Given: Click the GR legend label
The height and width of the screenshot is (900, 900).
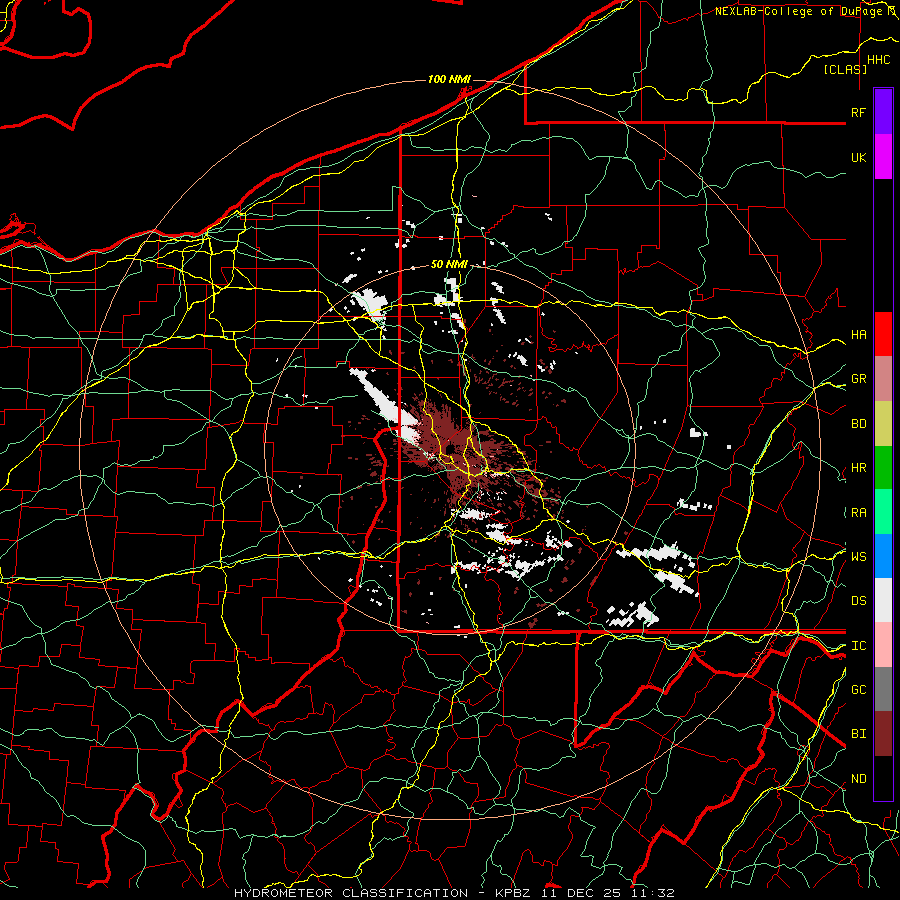Looking at the screenshot, I should [858, 379].
